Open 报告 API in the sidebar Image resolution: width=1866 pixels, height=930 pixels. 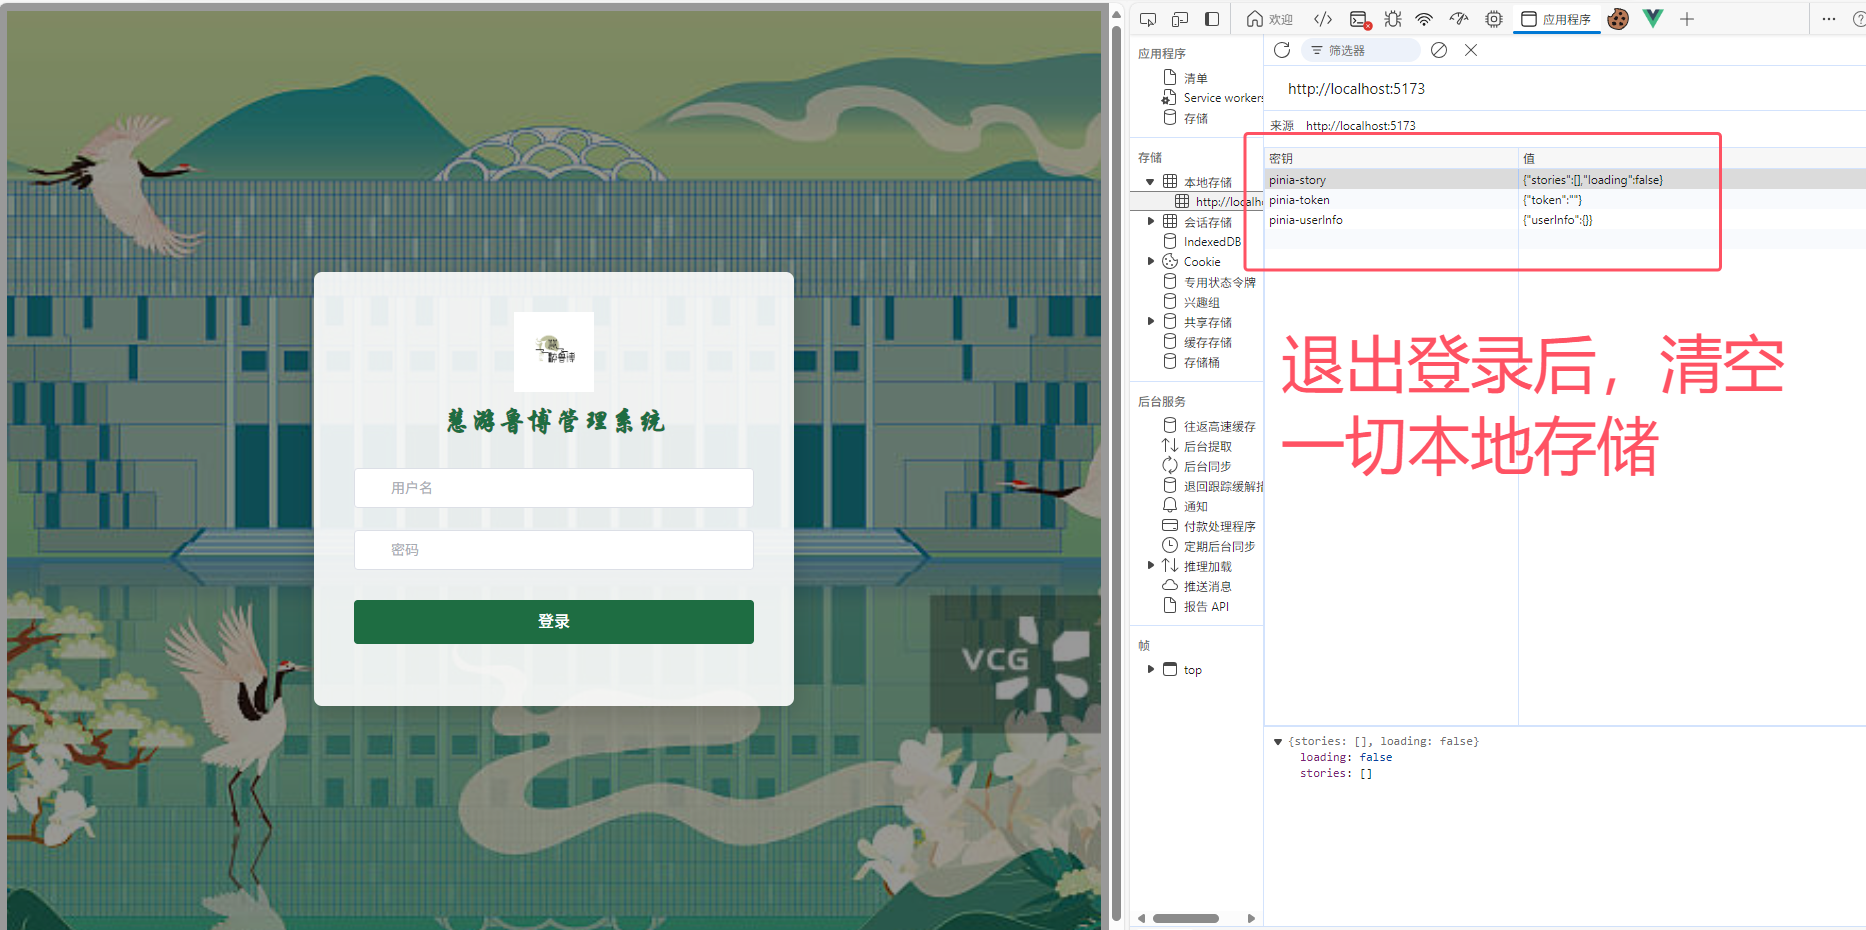tap(1206, 606)
